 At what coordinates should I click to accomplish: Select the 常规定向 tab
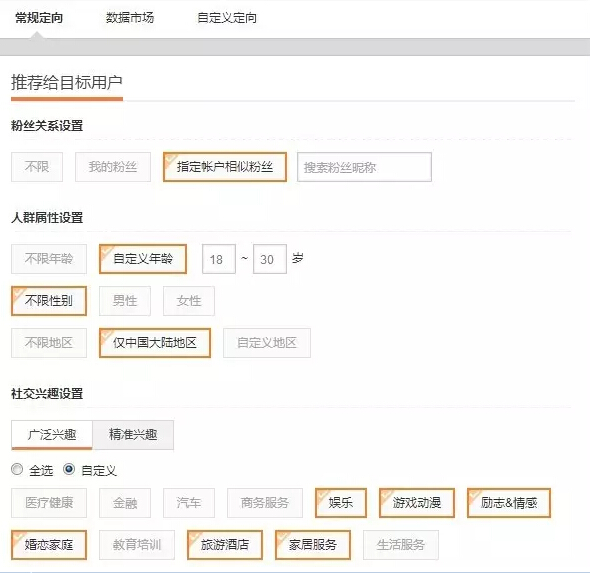(x=39, y=18)
